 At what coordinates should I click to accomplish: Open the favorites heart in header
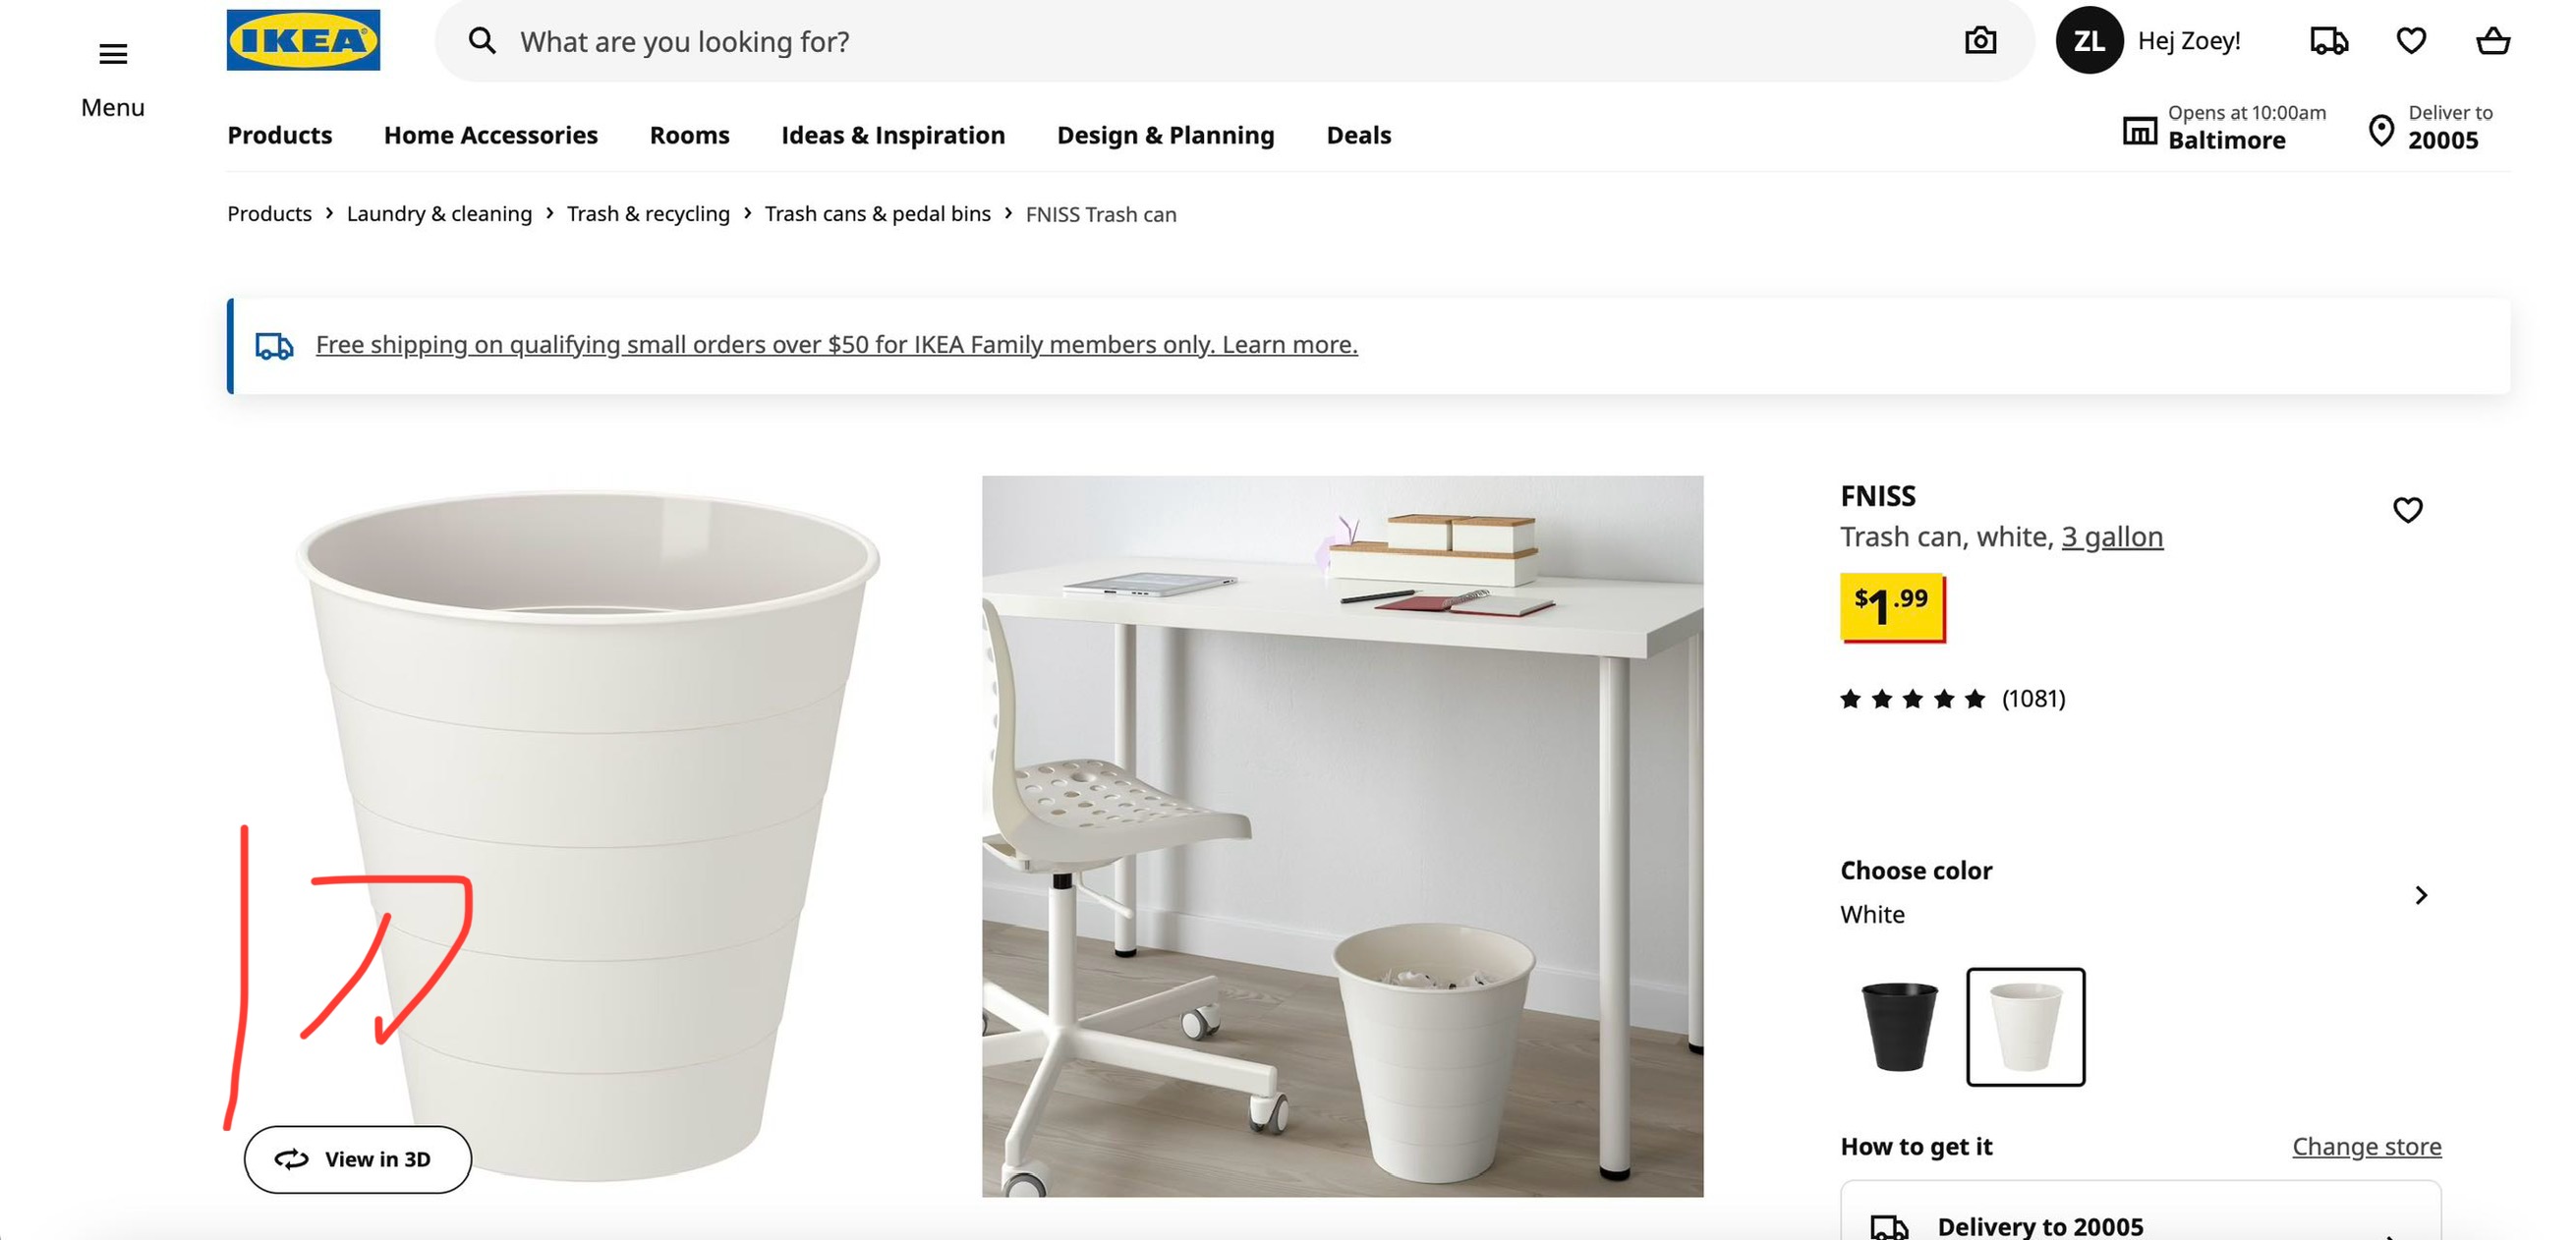click(2410, 41)
